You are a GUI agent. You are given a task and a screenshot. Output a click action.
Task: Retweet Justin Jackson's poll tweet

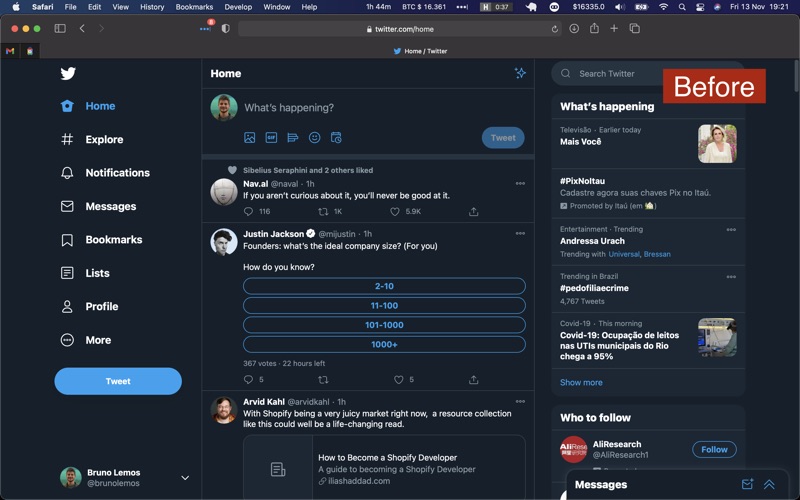(x=323, y=380)
